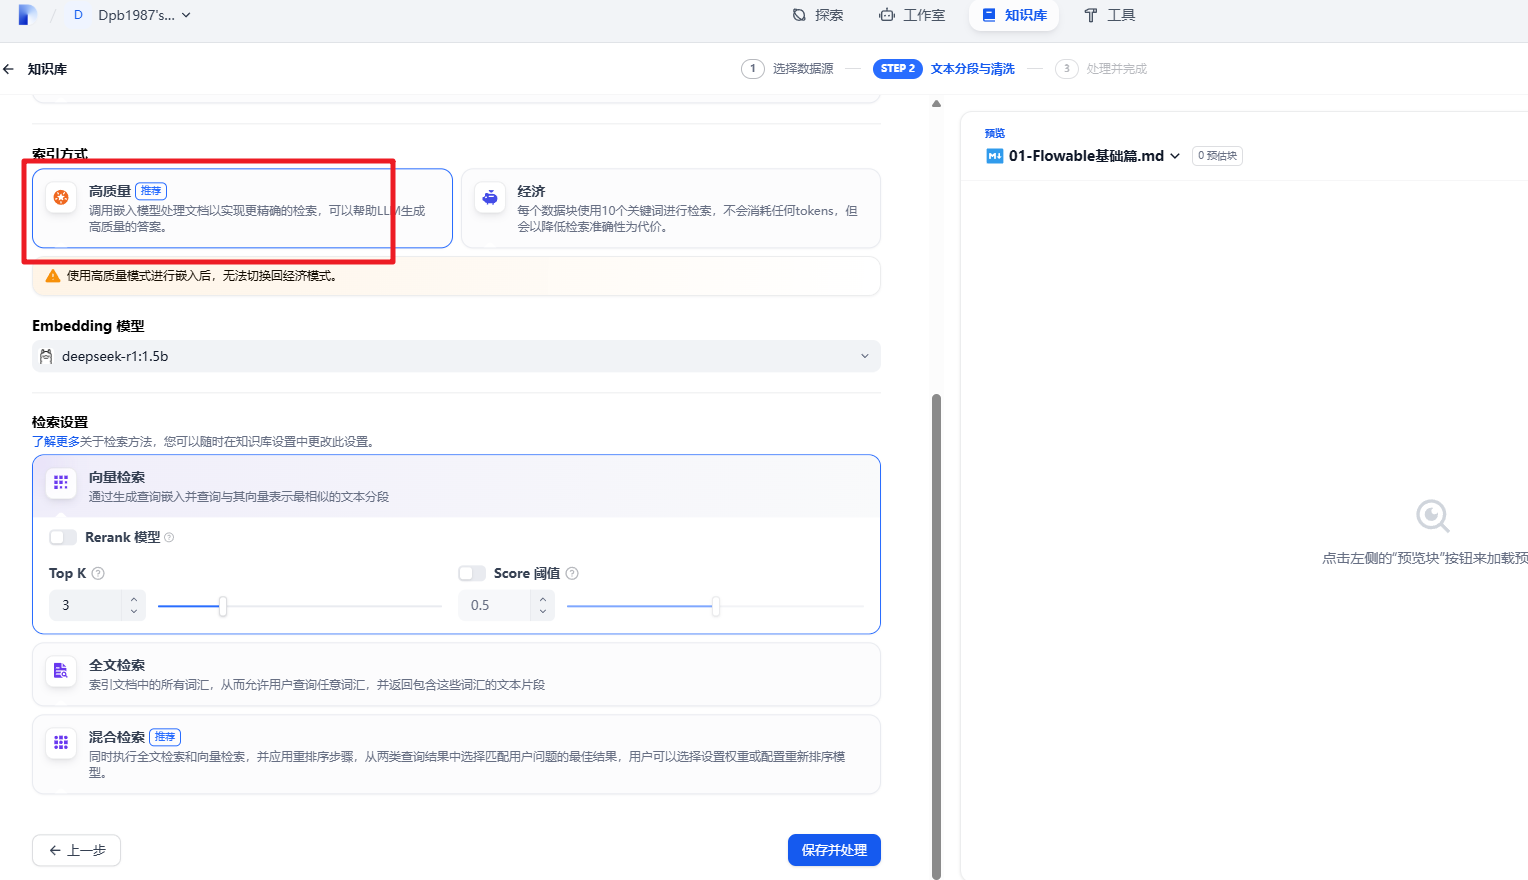Viewport: 1528px width, 880px height.
Task: Click the Score 阈值 help icon
Action: tap(572, 573)
